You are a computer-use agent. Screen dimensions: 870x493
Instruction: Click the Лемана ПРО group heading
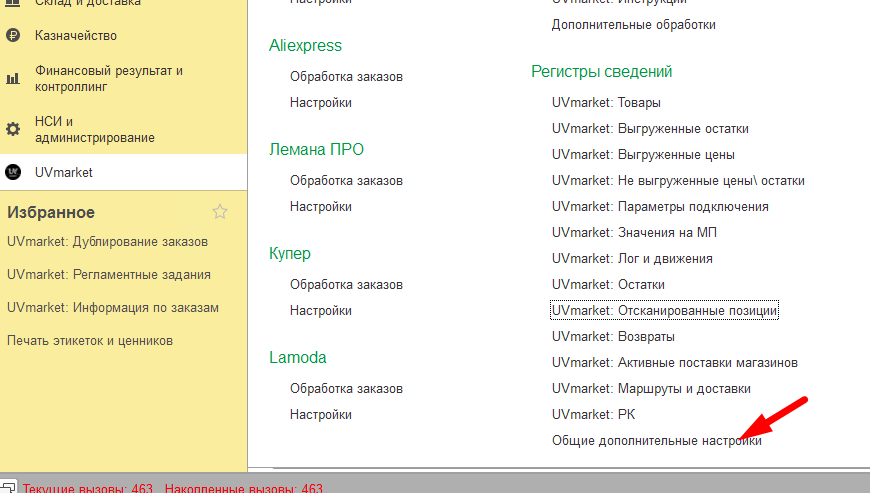coord(316,150)
